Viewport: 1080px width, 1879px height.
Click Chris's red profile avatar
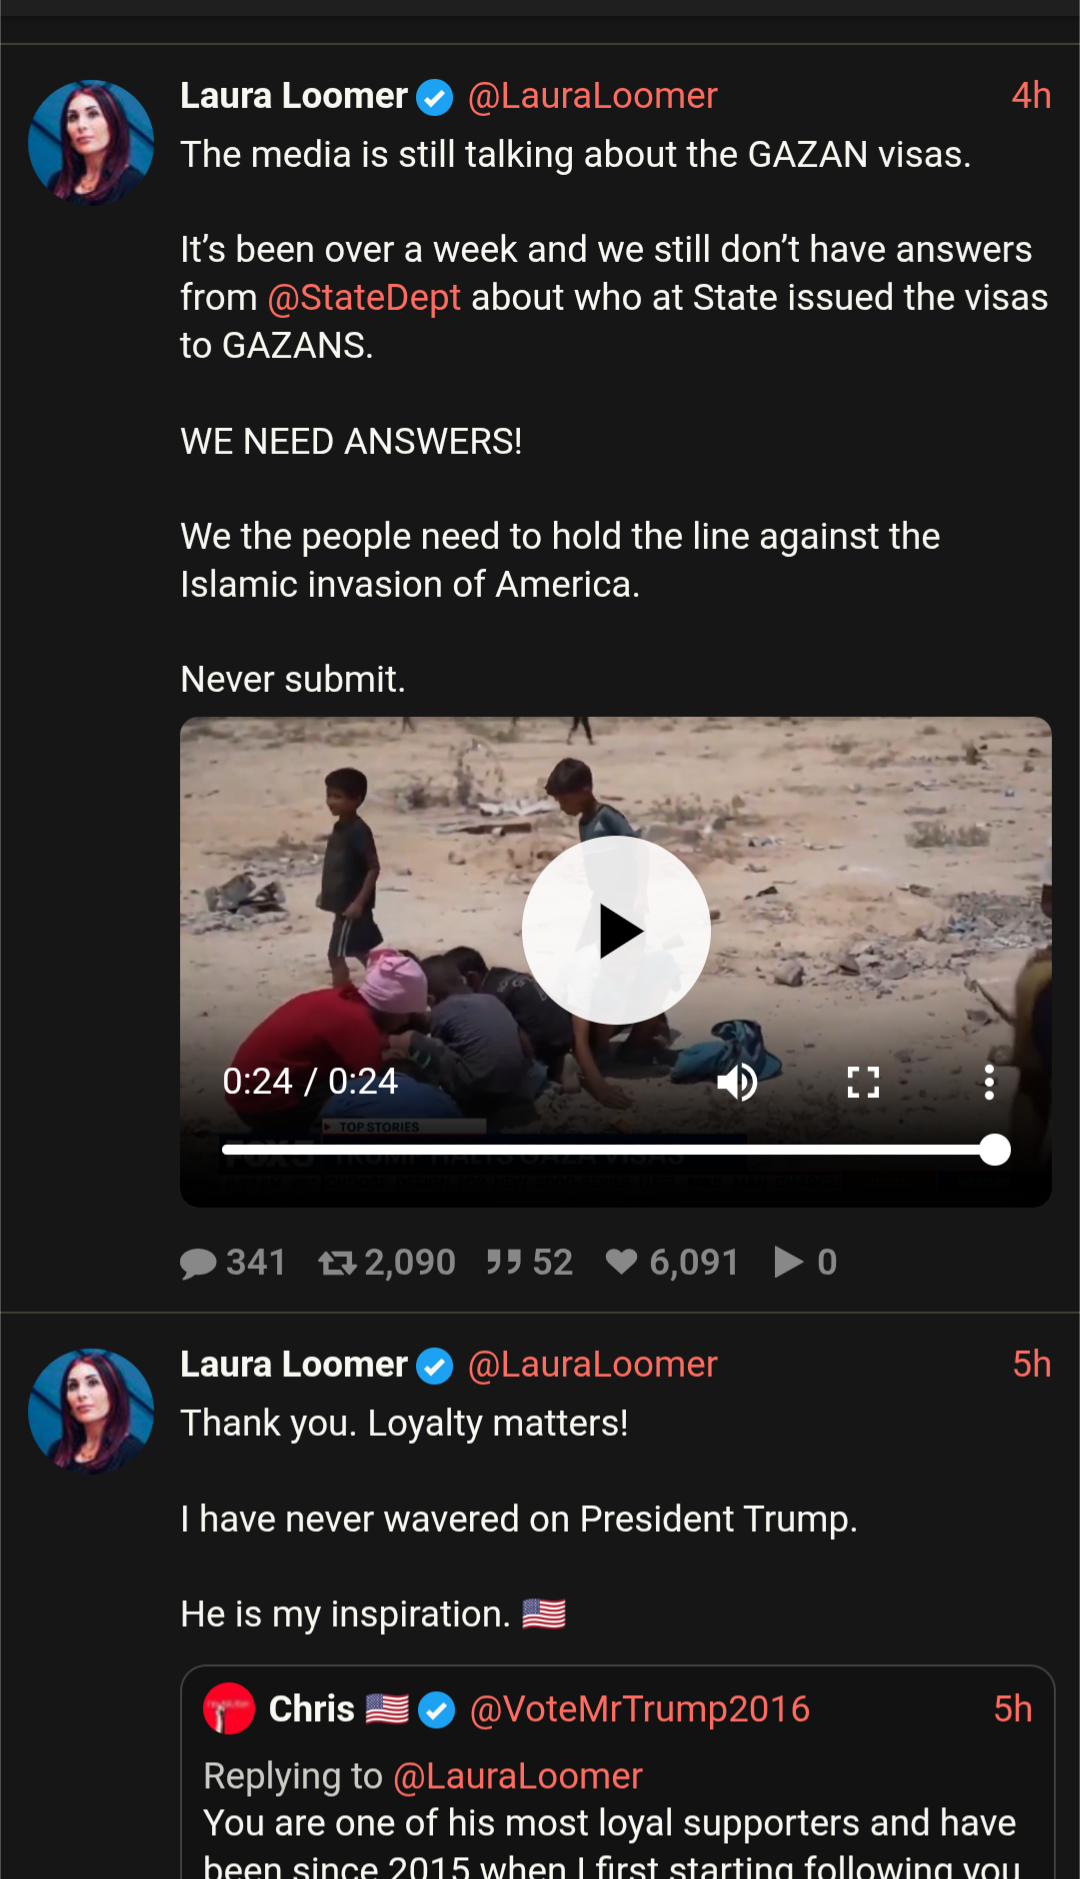coord(229,1709)
